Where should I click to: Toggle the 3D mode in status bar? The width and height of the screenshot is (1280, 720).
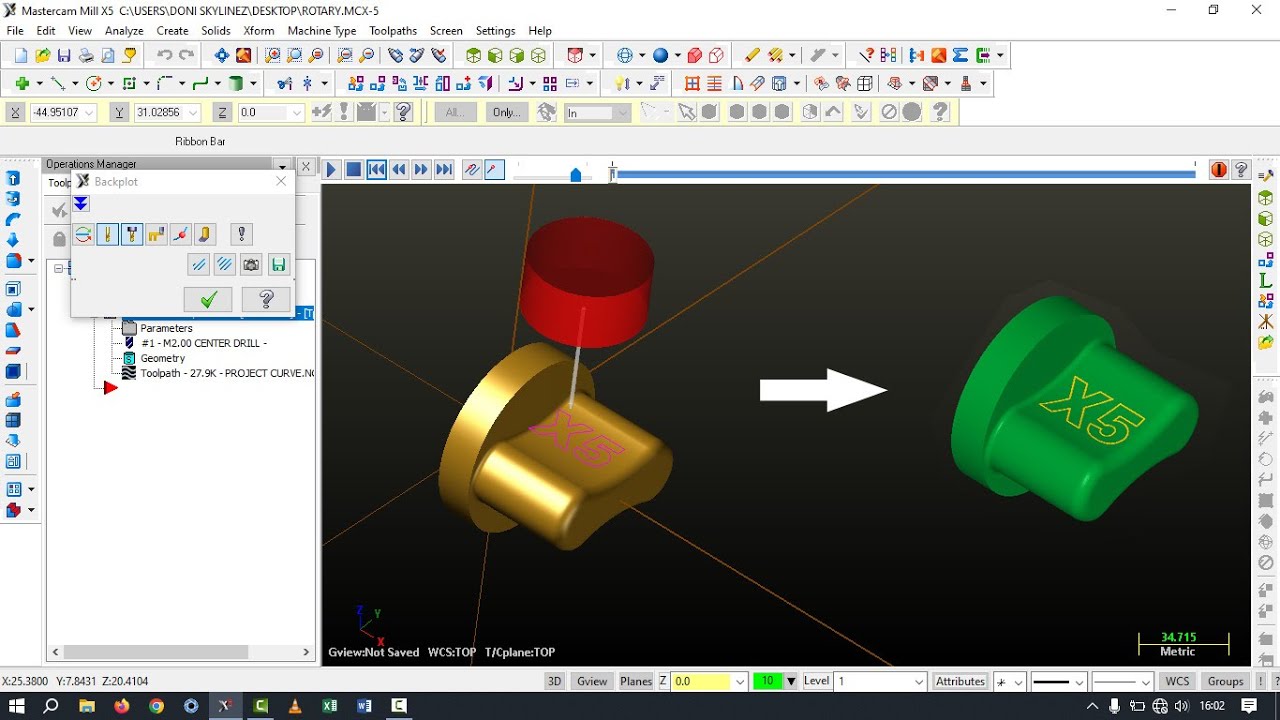tap(554, 681)
